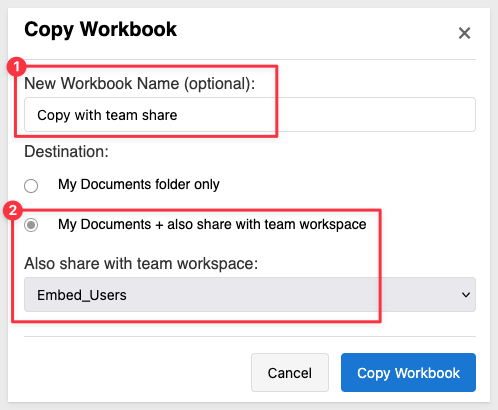Viewport: 498px width, 410px height.
Task: Click 'My Documents + also share with team workspace' label
Action: tap(212, 224)
